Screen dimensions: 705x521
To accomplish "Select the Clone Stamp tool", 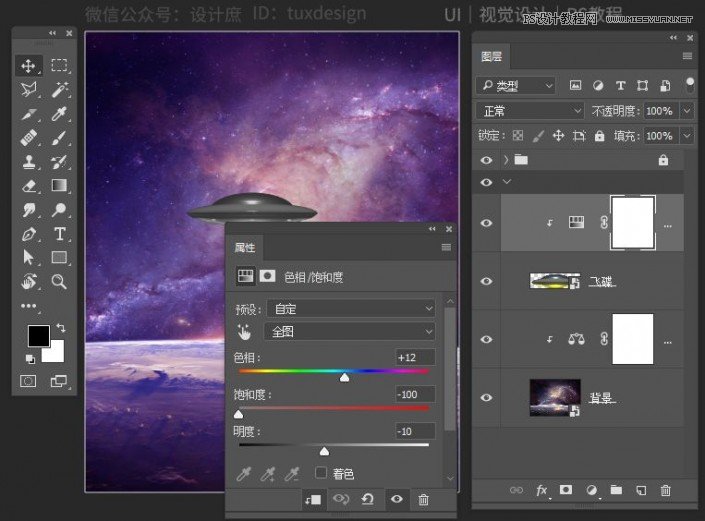I will click(28, 161).
